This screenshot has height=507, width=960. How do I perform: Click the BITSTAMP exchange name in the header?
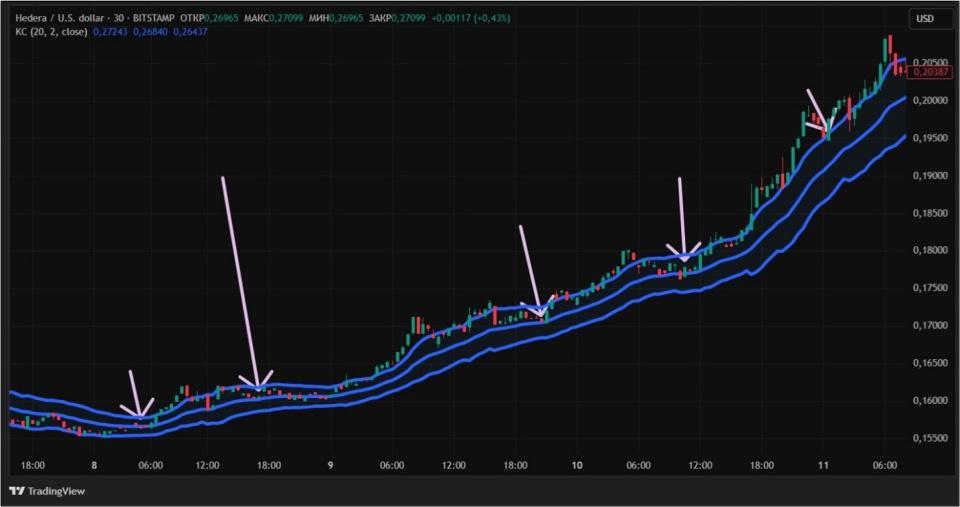(x=153, y=19)
